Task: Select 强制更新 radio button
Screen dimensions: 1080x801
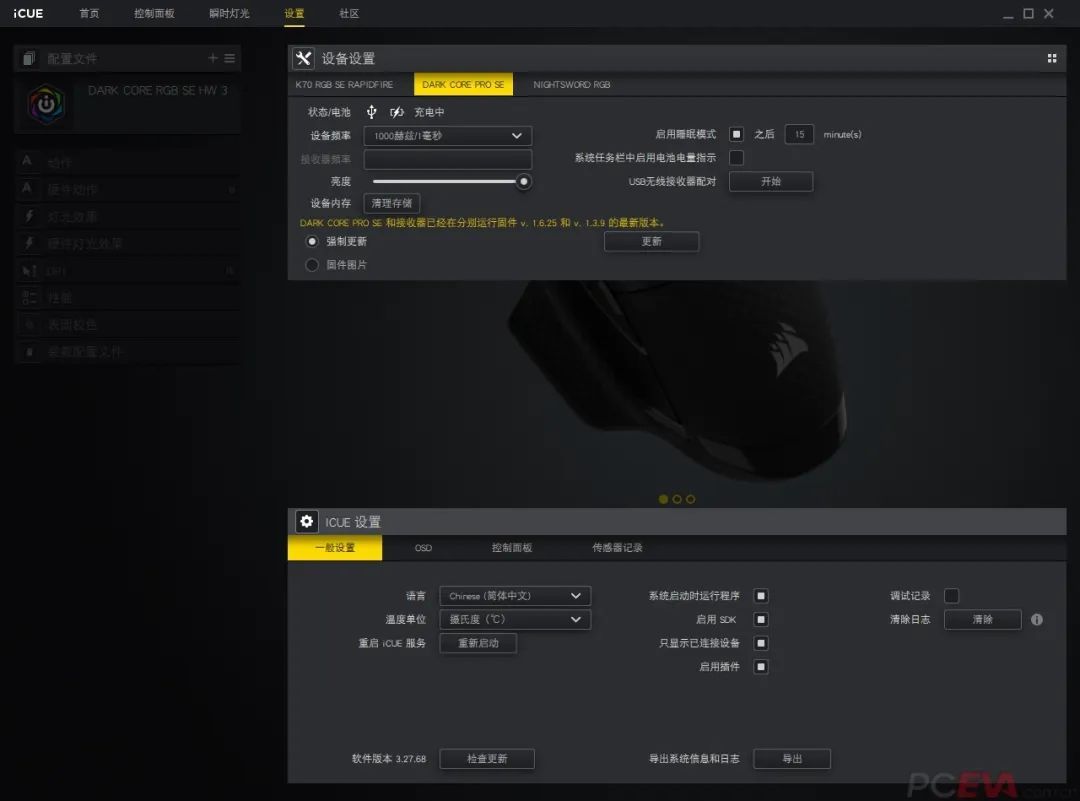Action: [x=312, y=241]
